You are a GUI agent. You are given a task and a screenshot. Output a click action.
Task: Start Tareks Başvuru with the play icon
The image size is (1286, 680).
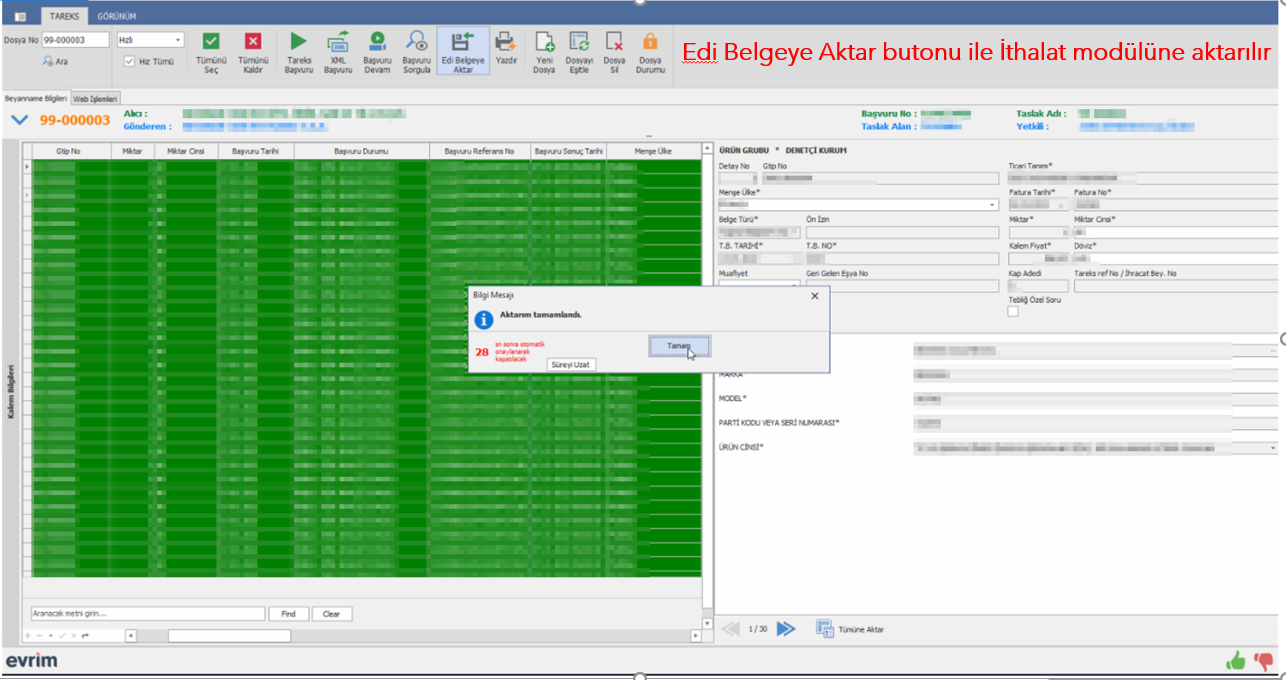(x=298, y=42)
